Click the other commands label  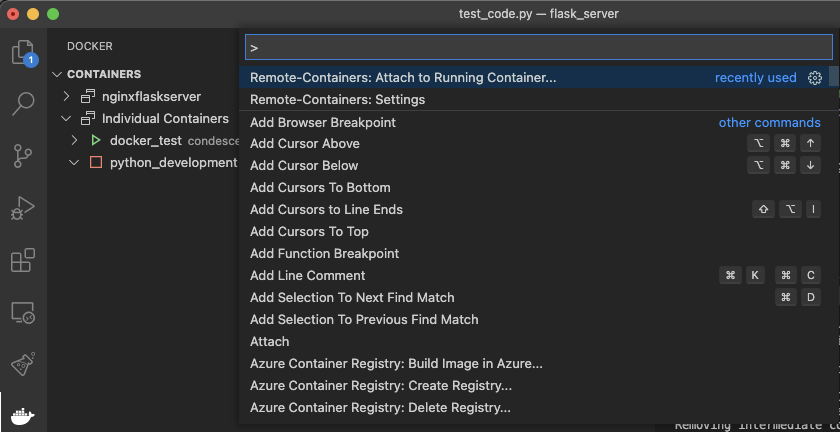click(x=769, y=123)
